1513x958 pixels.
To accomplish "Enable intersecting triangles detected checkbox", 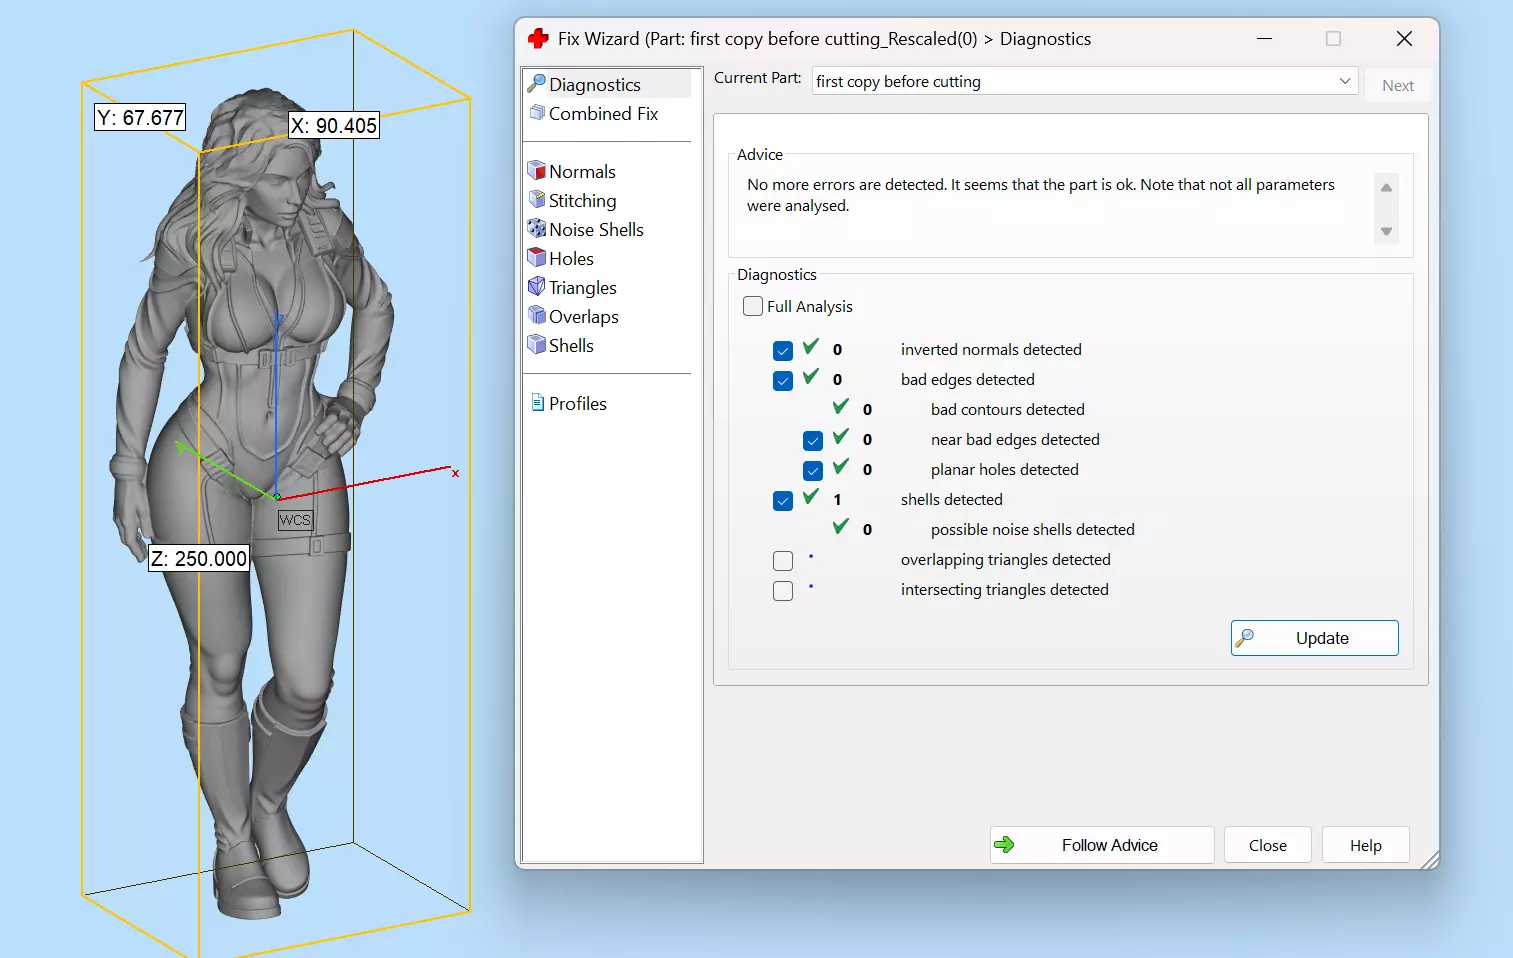I will (783, 591).
